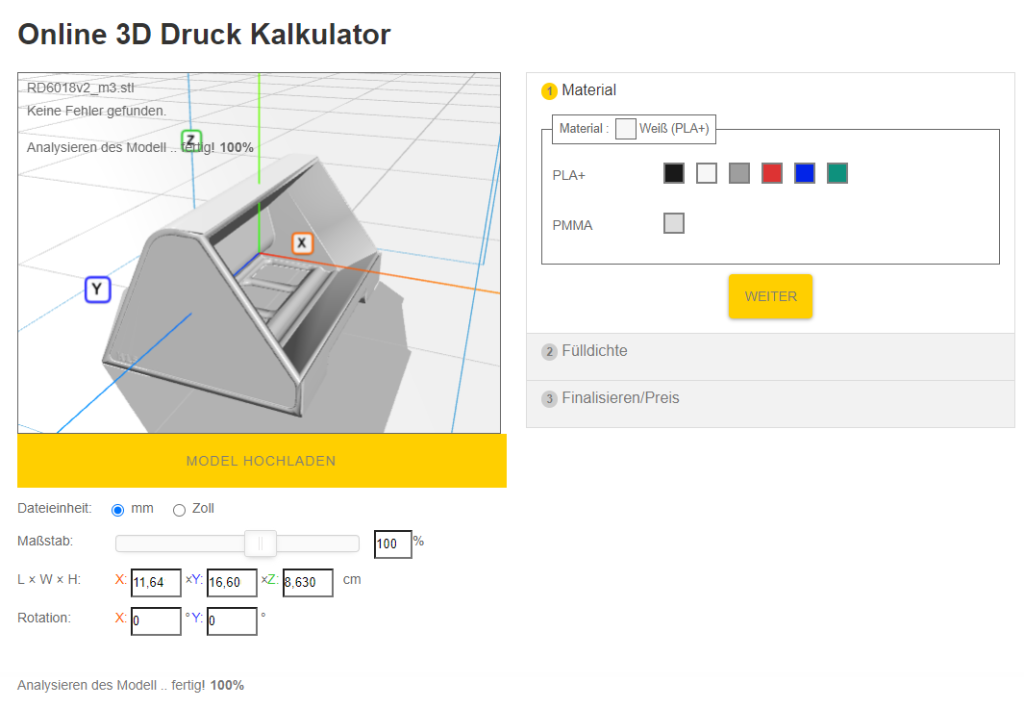Click the X axis label in 3D viewer

coord(302,243)
